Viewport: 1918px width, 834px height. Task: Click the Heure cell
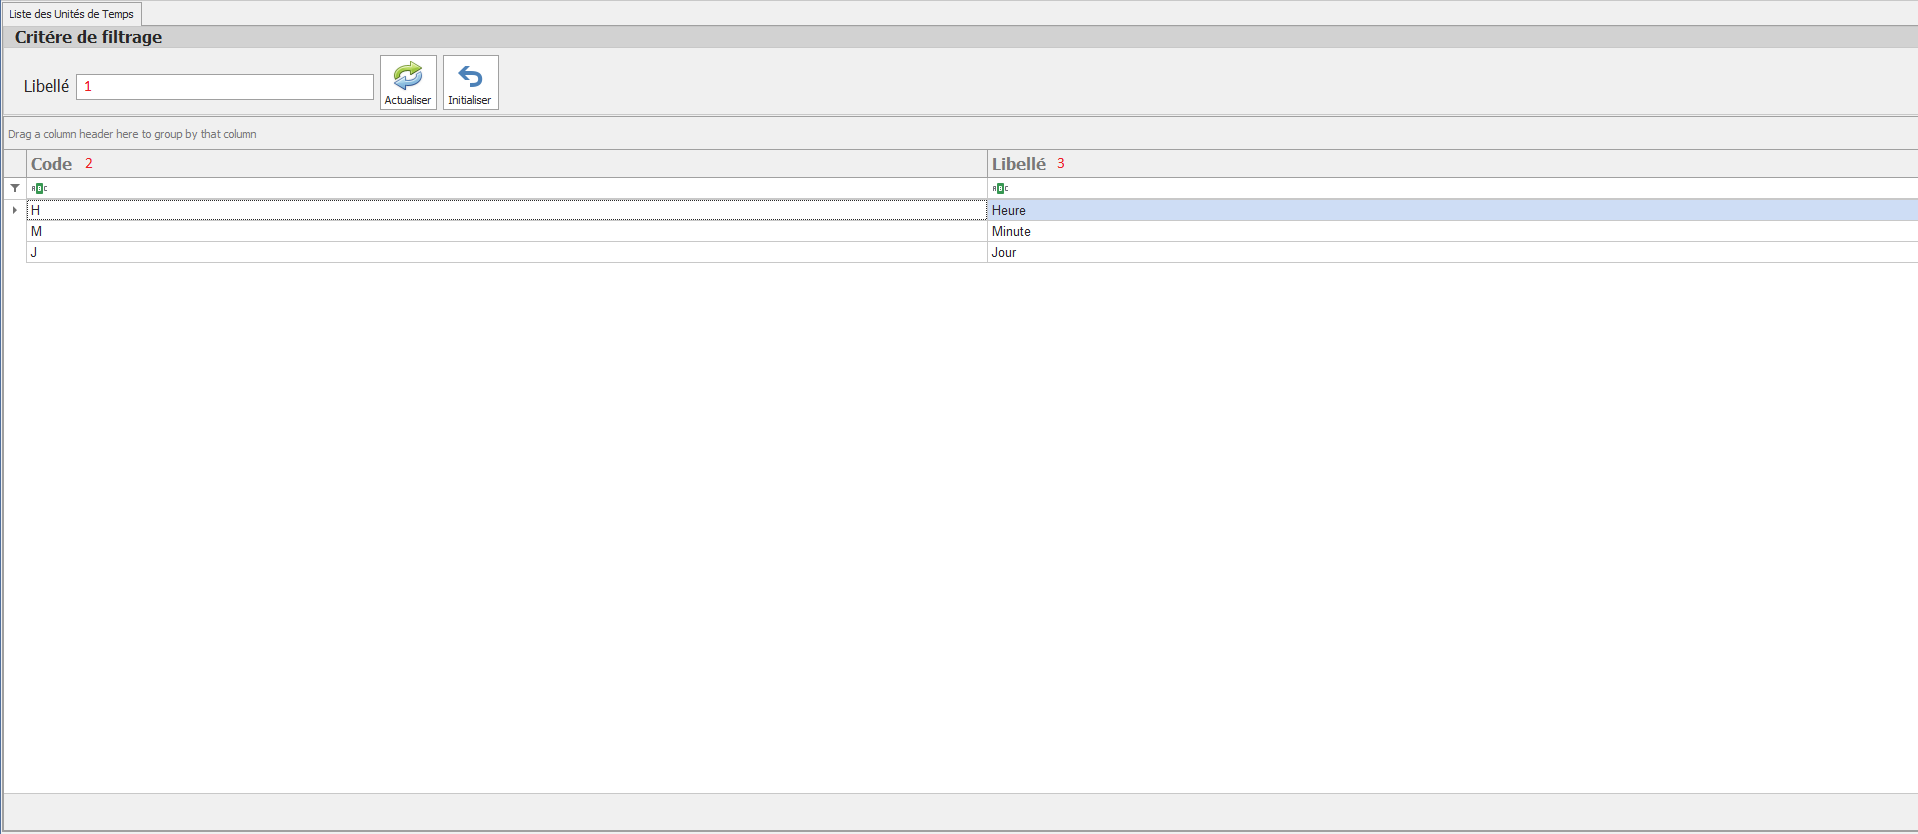click(1009, 210)
